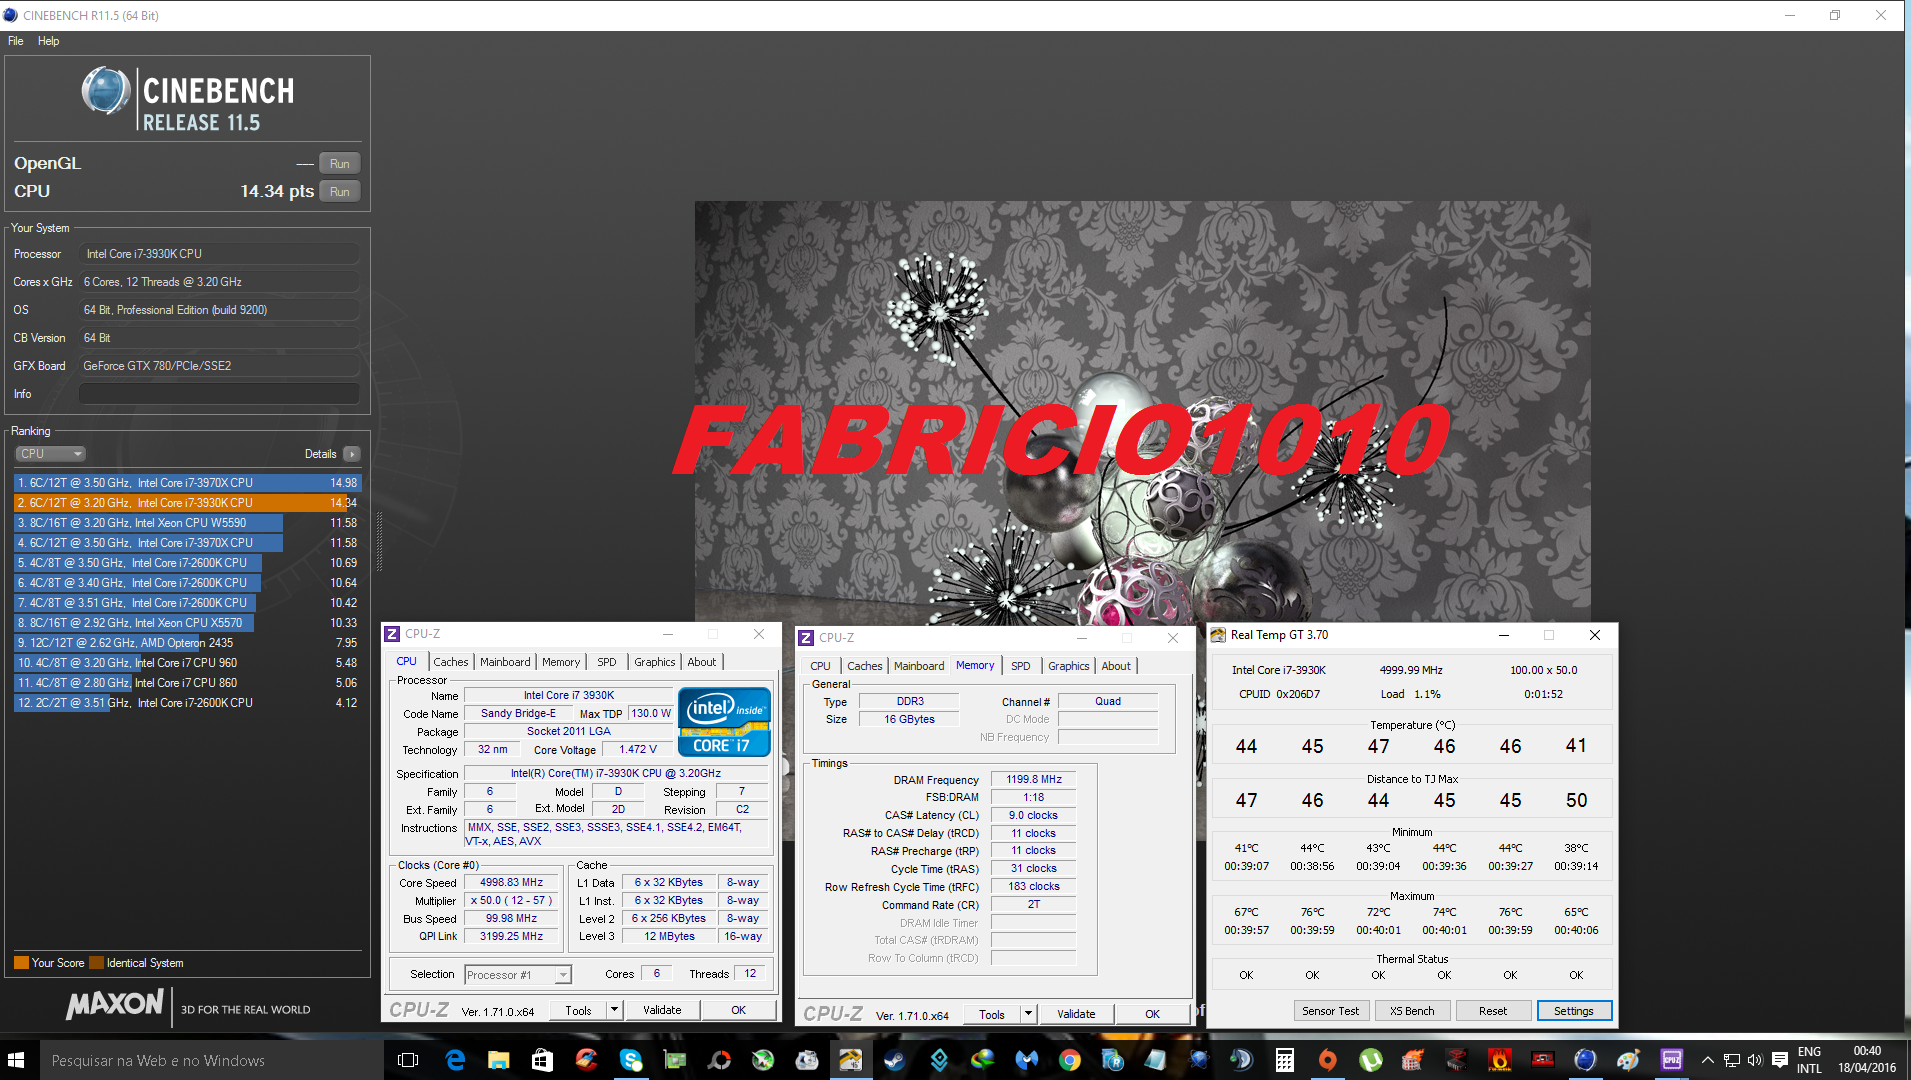
Task: Open the CPU ranking type dropdown
Action: 51,454
